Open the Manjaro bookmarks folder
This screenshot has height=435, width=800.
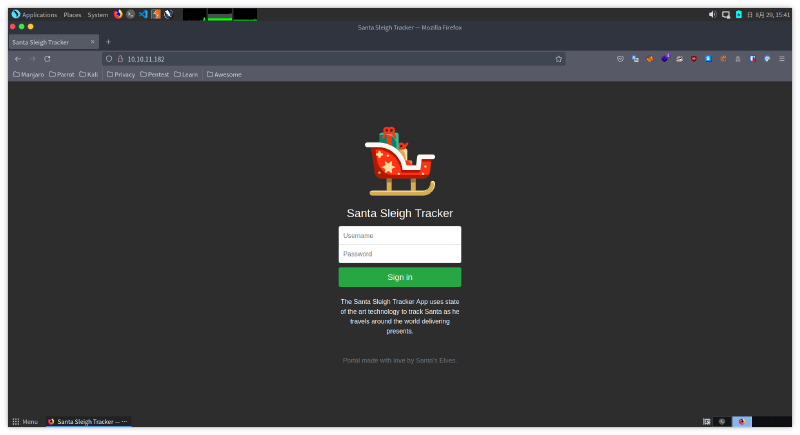point(29,74)
